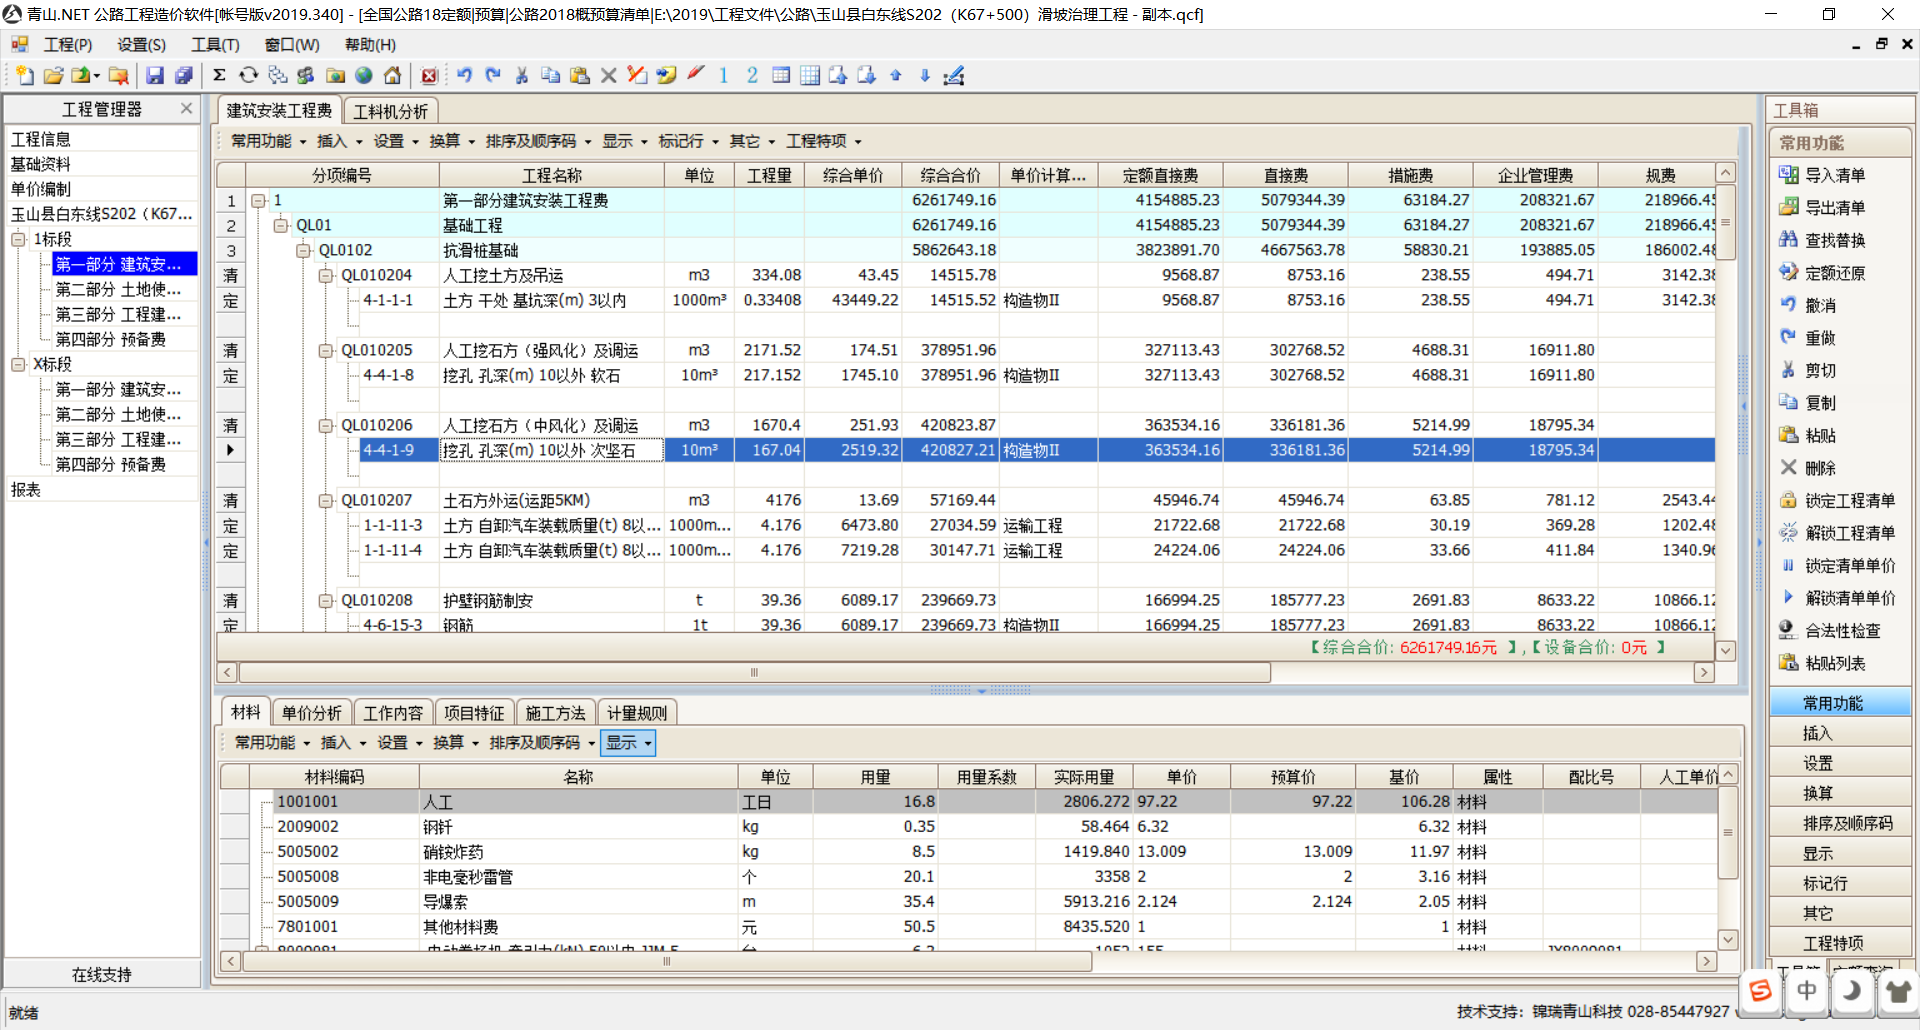Click the blue move-up arrow icon
The width and height of the screenshot is (1920, 1030).
tap(896, 76)
